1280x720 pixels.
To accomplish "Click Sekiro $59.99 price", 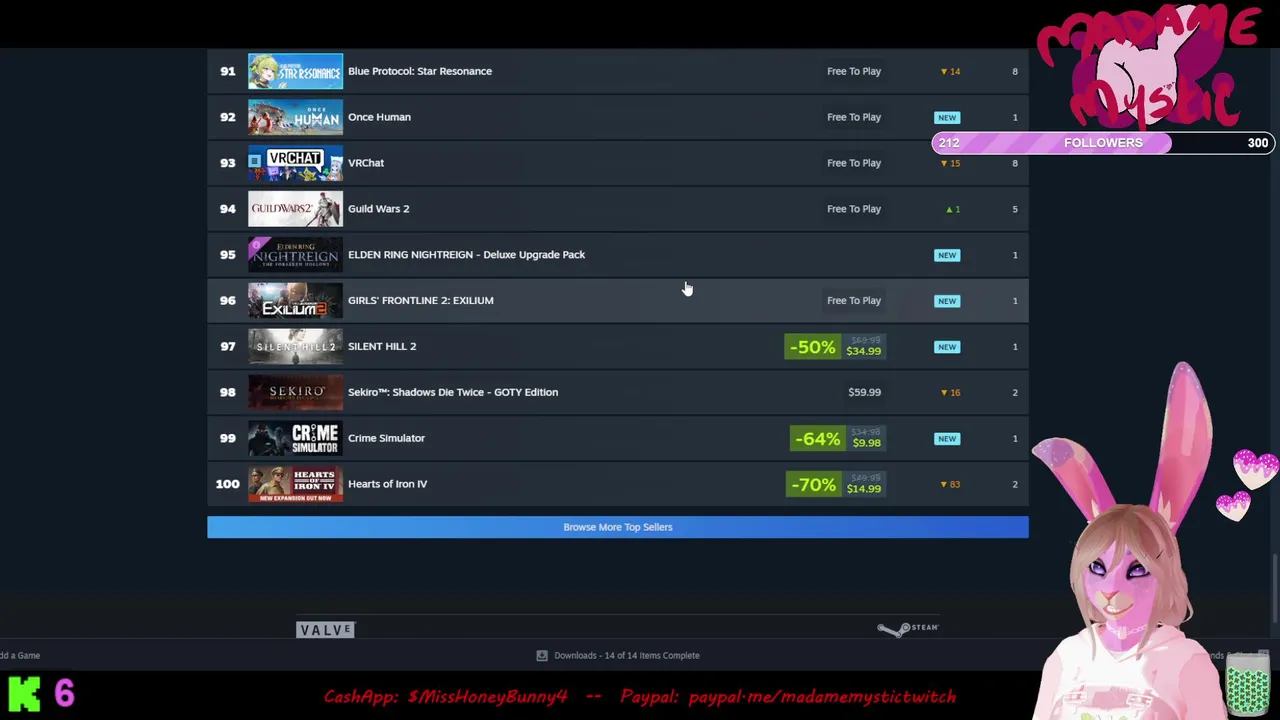I will click(x=864, y=392).
